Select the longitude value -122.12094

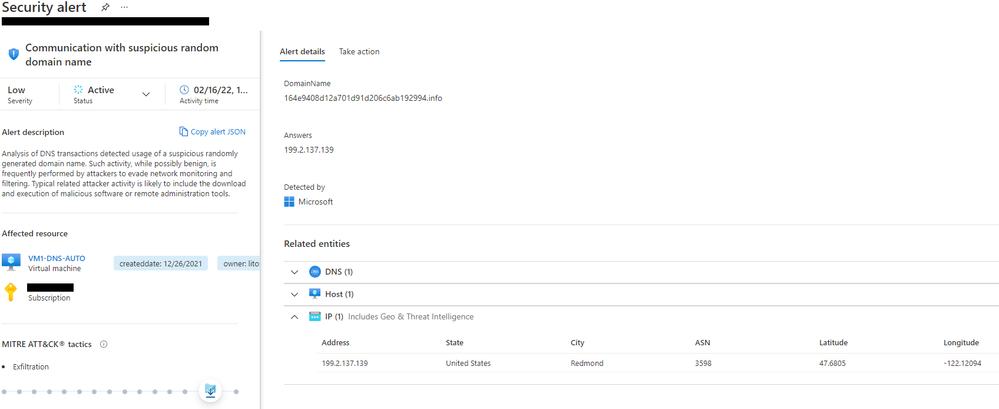coord(965,364)
